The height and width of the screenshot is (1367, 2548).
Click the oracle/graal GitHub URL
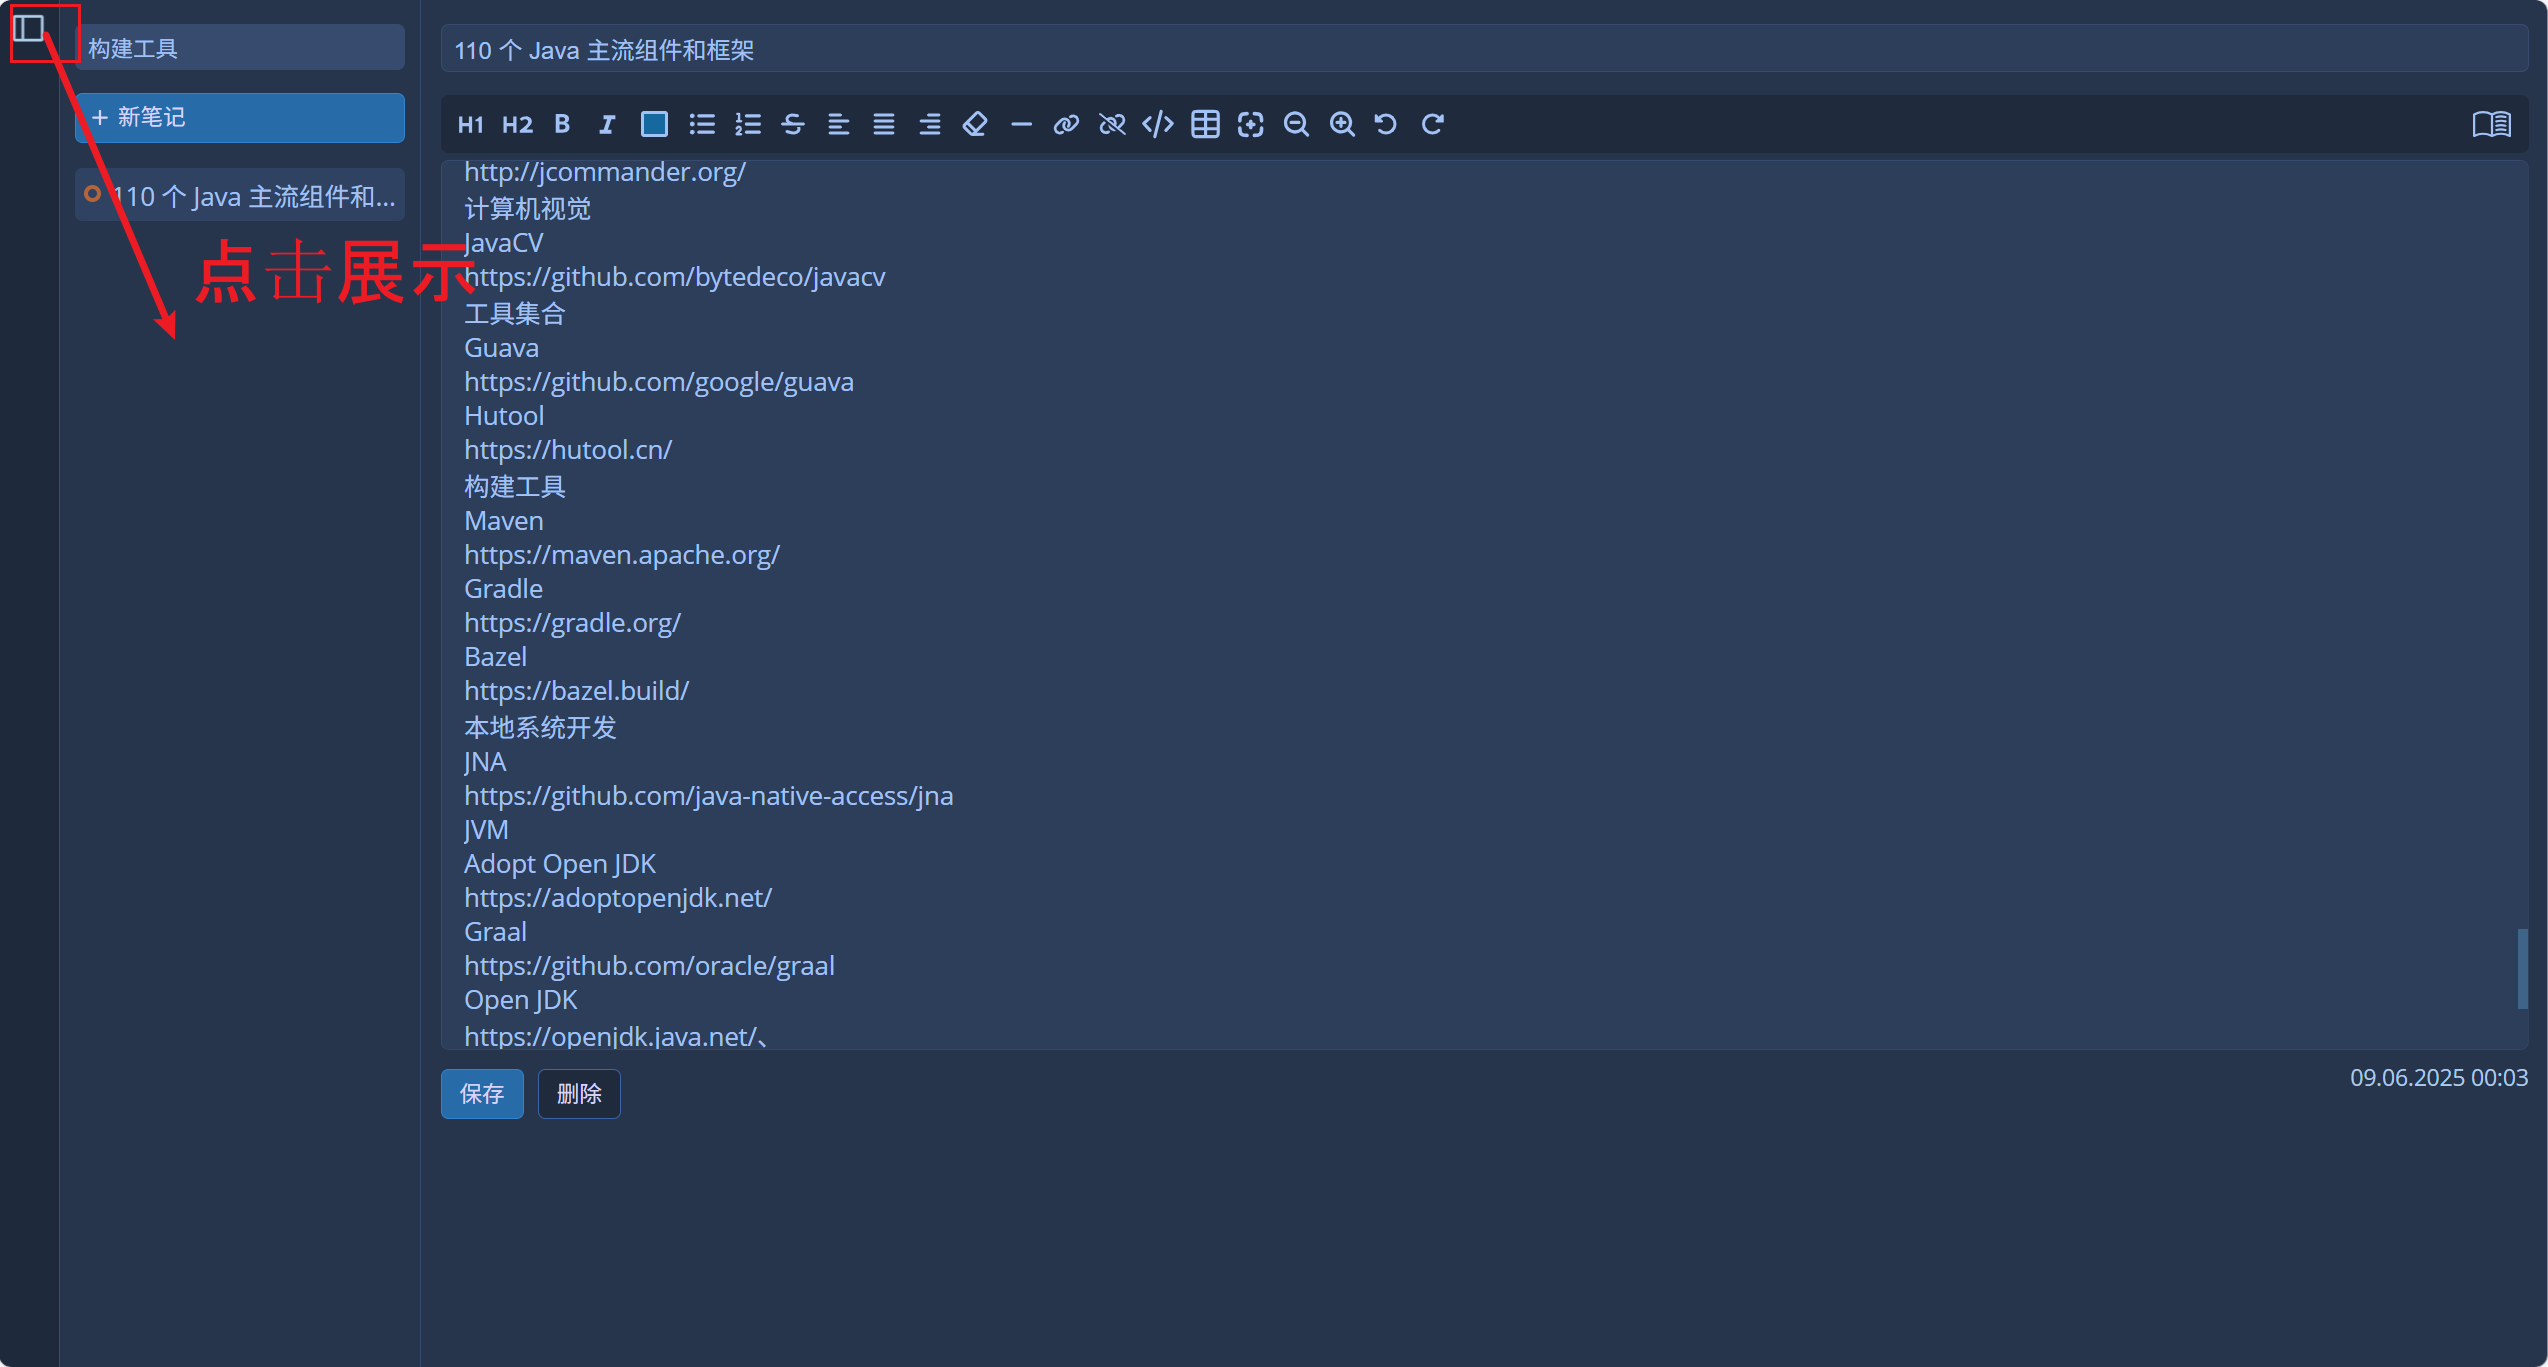tap(649, 966)
